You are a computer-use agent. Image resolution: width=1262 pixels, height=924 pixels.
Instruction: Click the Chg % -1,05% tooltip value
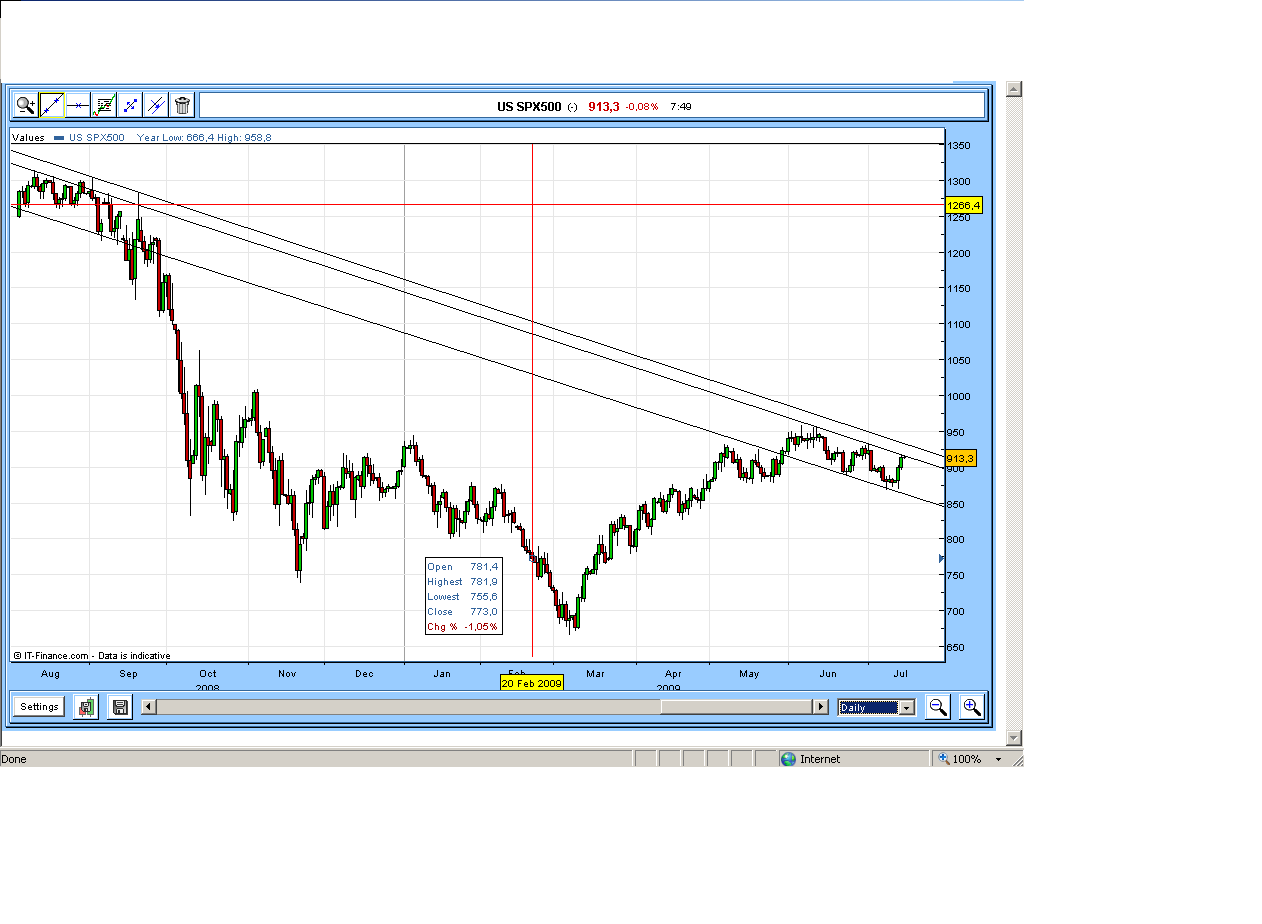(462, 627)
